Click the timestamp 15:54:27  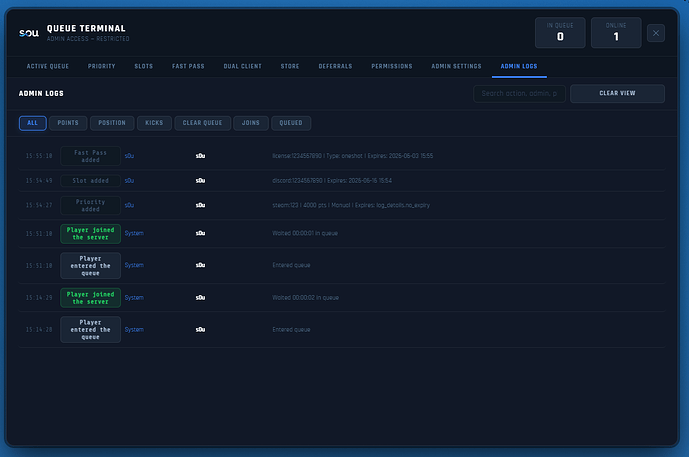click(x=39, y=205)
